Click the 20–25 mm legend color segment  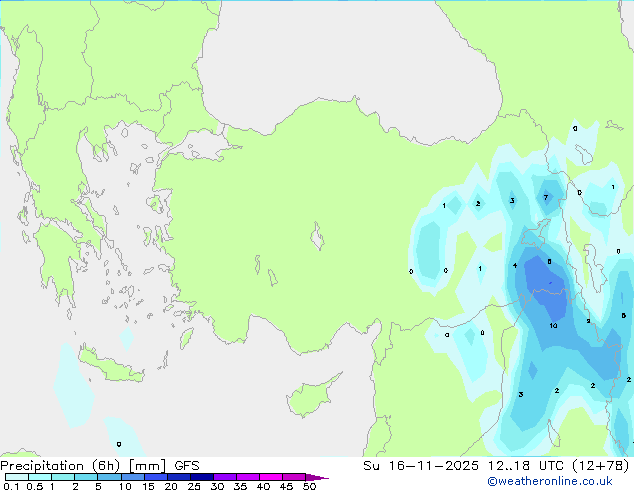(x=179, y=477)
